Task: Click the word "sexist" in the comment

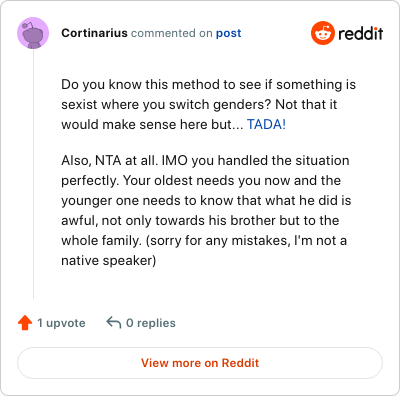Action: 79,104
